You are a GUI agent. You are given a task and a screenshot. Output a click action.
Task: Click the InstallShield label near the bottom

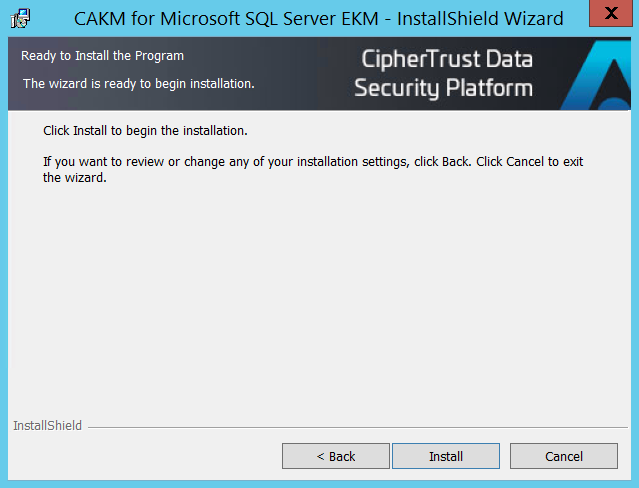click(x=47, y=426)
